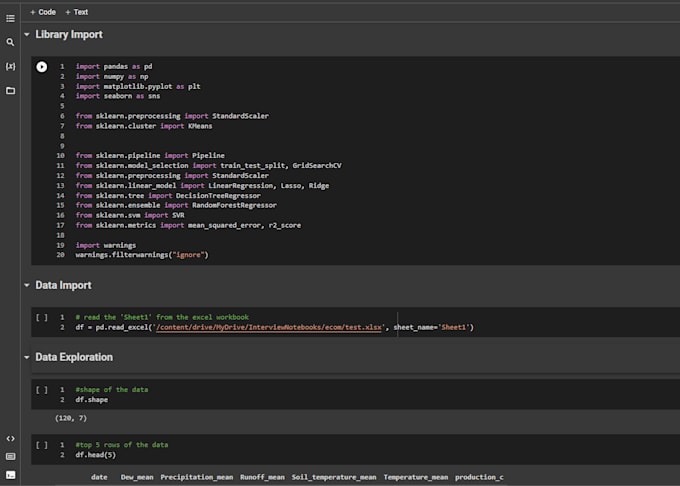Select the Data Import heading text
The height and width of the screenshot is (486, 680).
click(63, 285)
